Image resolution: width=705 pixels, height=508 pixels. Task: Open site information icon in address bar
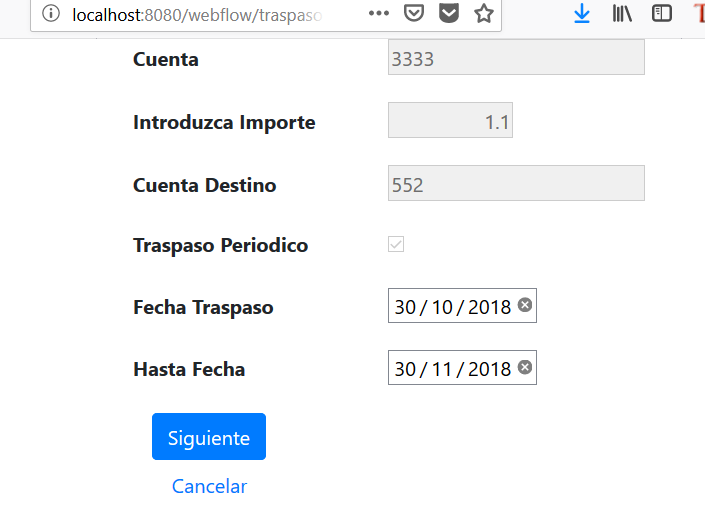51,13
